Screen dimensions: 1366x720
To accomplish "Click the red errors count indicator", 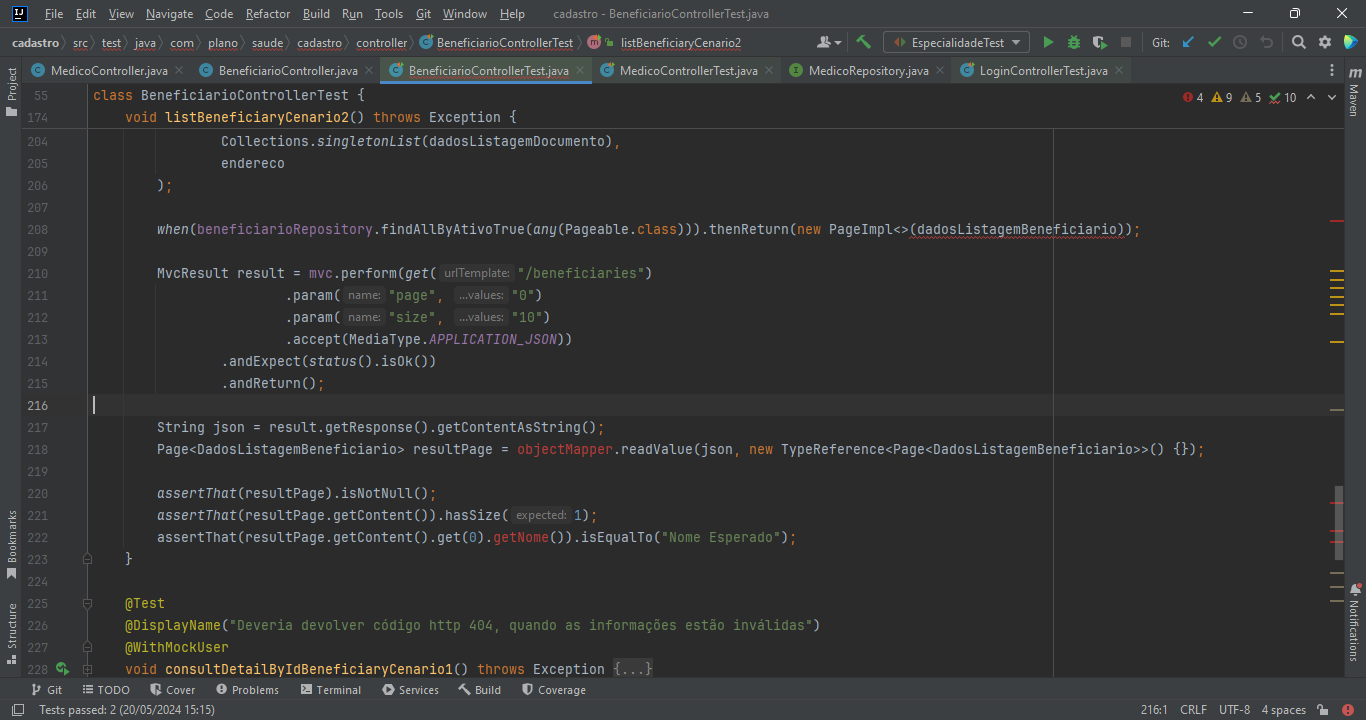I will [1192, 97].
